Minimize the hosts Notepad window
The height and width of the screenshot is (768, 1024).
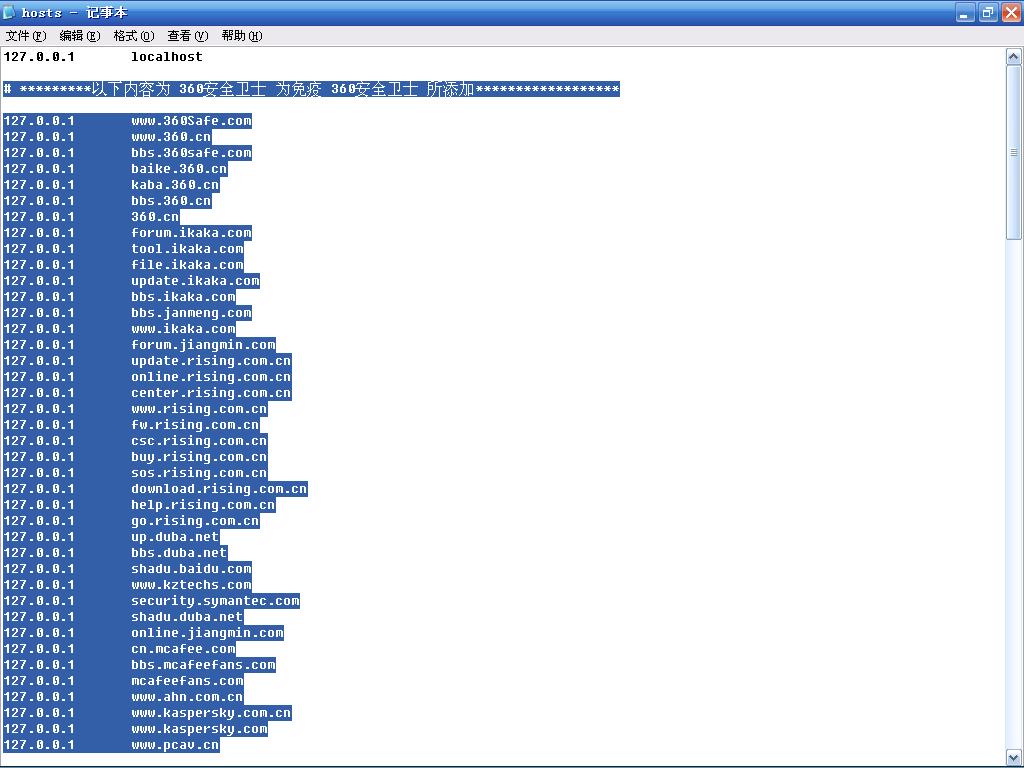click(x=965, y=12)
